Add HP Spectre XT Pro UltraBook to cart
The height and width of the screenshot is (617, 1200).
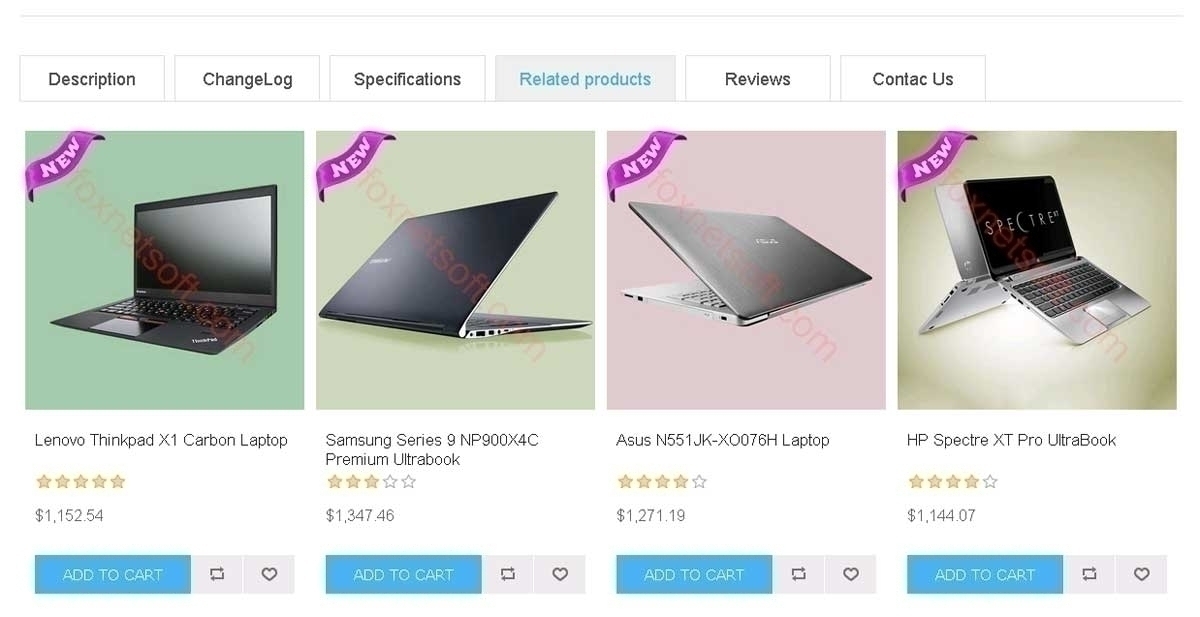985,574
